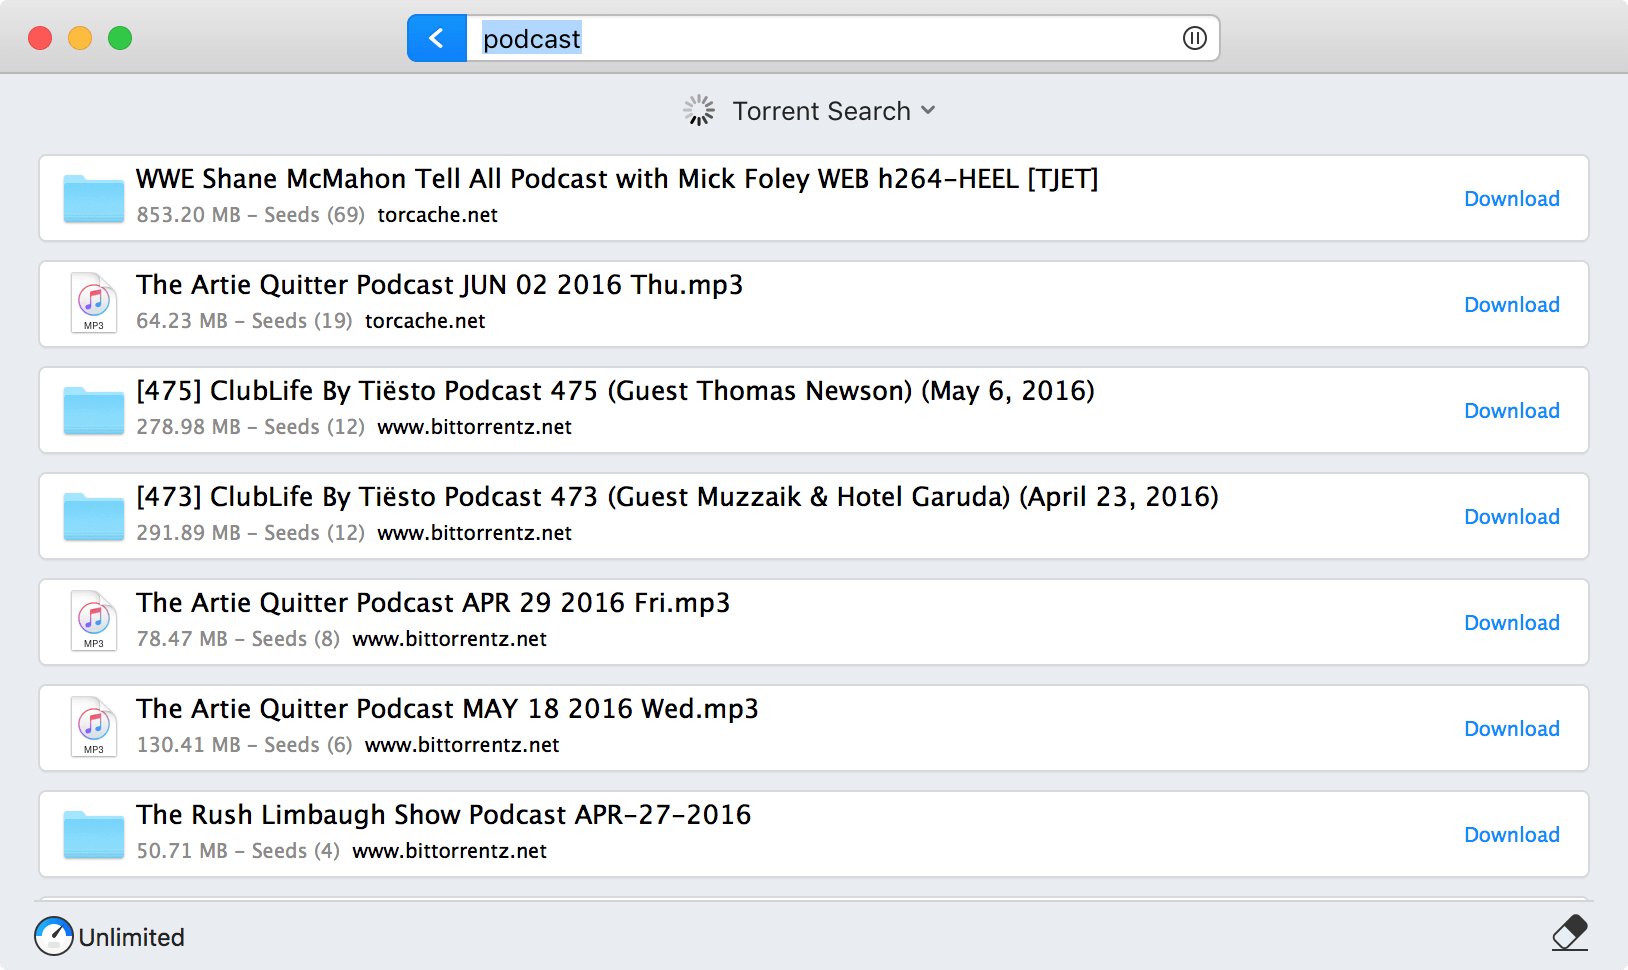
Task: Go back with the blue arrow button
Action: point(437,38)
